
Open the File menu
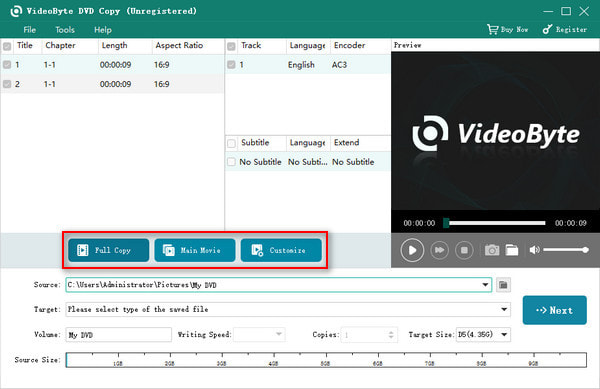(x=29, y=30)
